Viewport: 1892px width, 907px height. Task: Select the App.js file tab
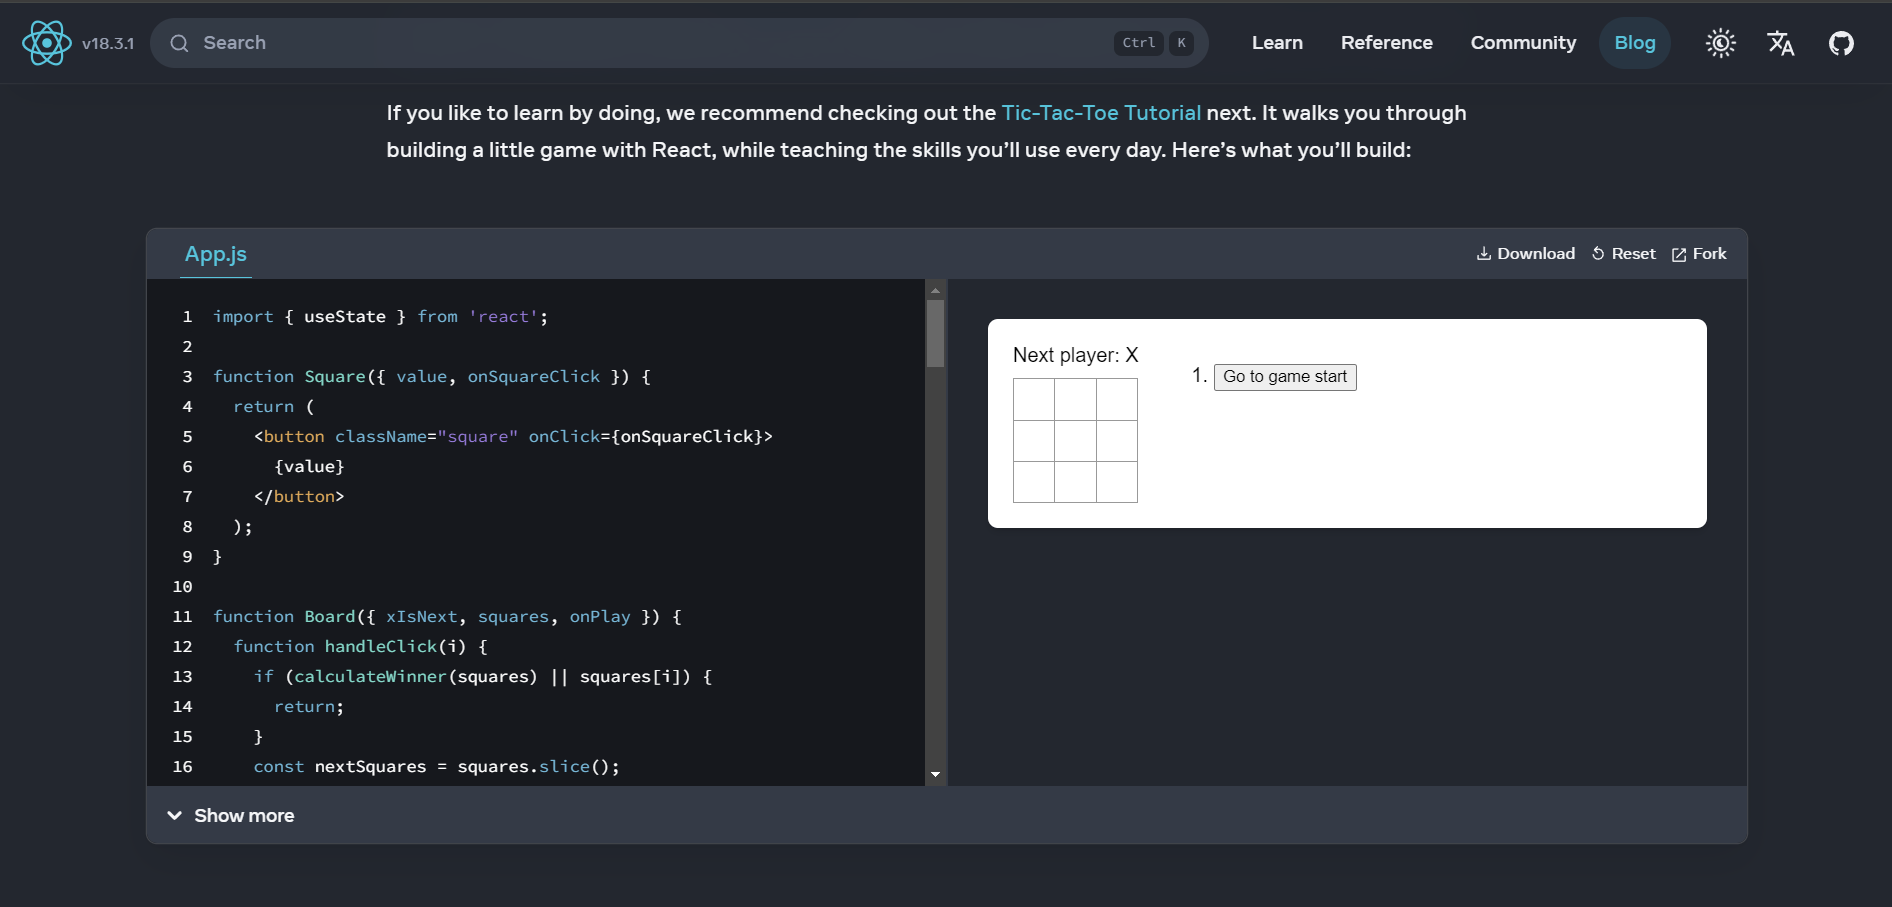click(215, 255)
